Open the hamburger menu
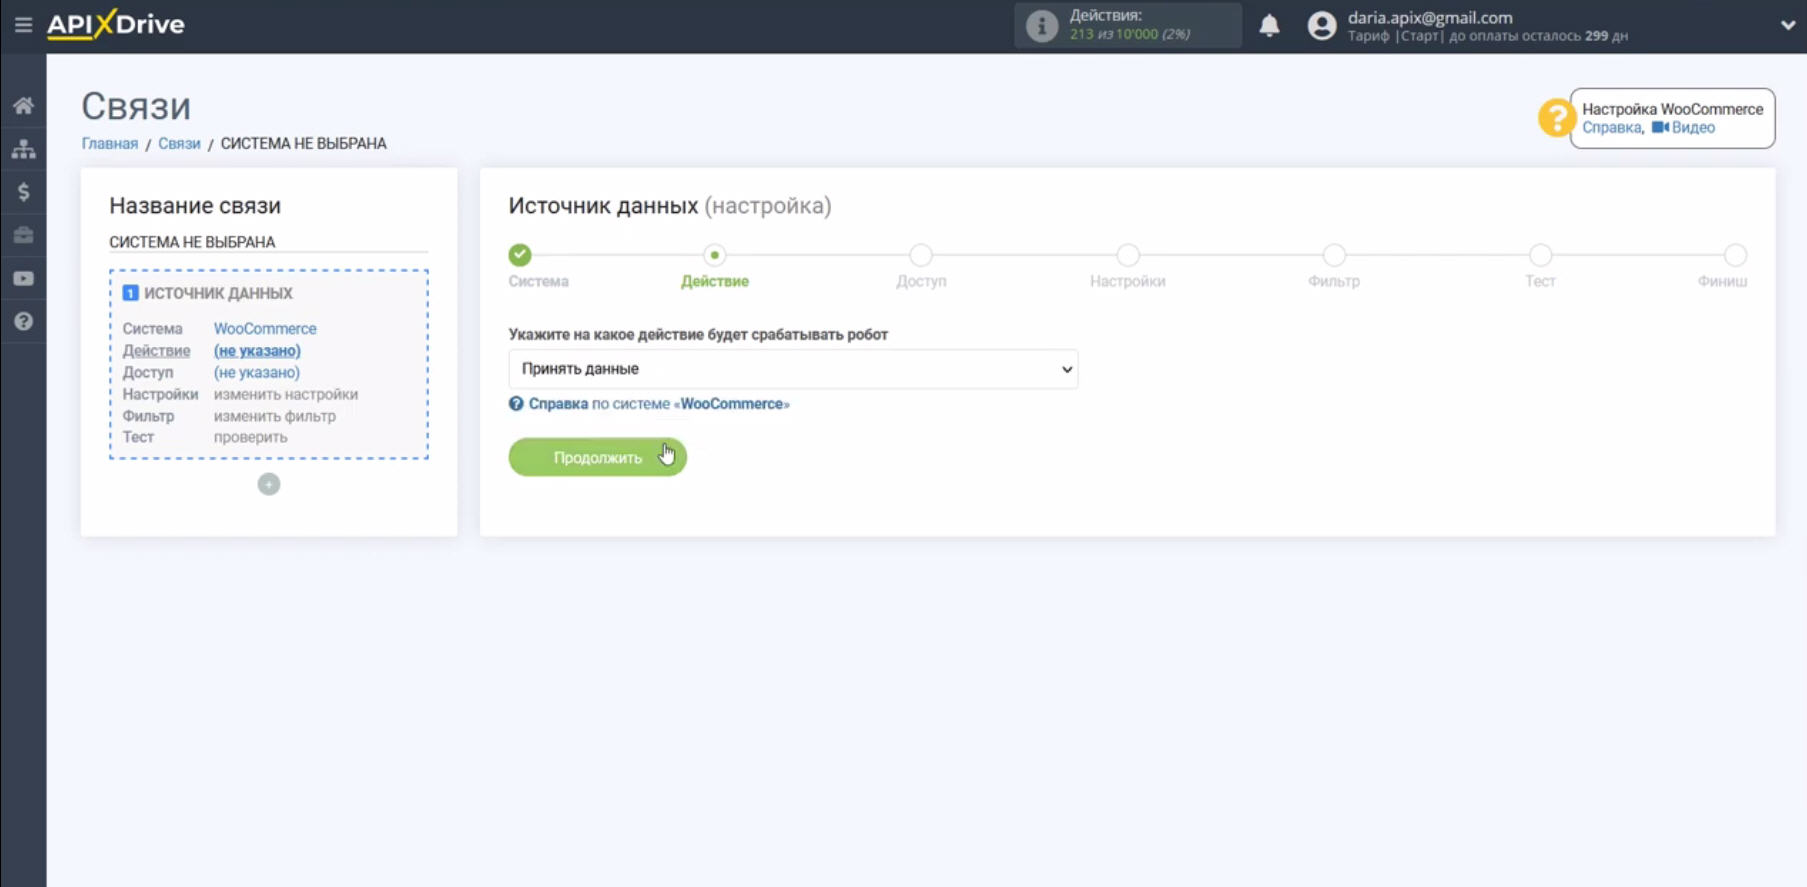The image size is (1807, 887). click(x=23, y=25)
